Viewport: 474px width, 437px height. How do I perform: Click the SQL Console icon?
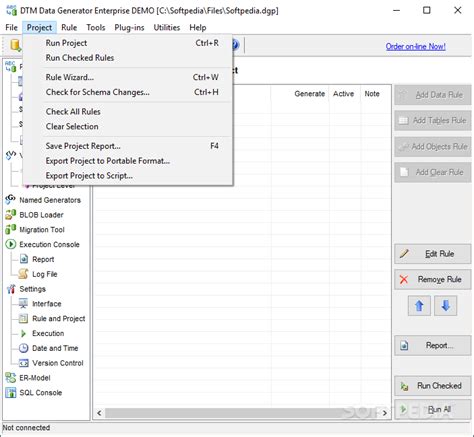[10, 393]
